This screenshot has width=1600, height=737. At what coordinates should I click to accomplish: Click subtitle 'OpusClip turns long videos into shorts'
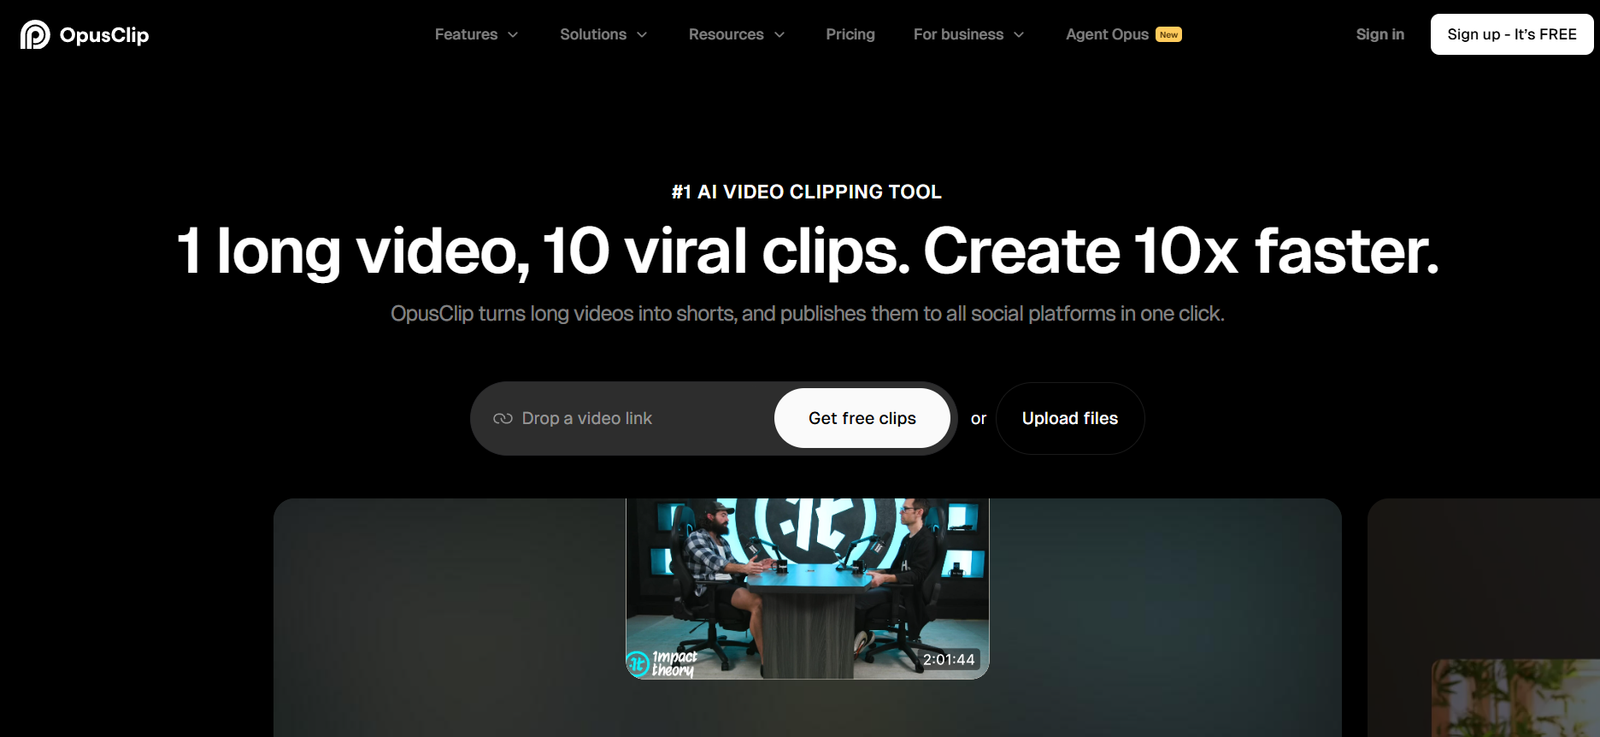(x=562, y=314)
